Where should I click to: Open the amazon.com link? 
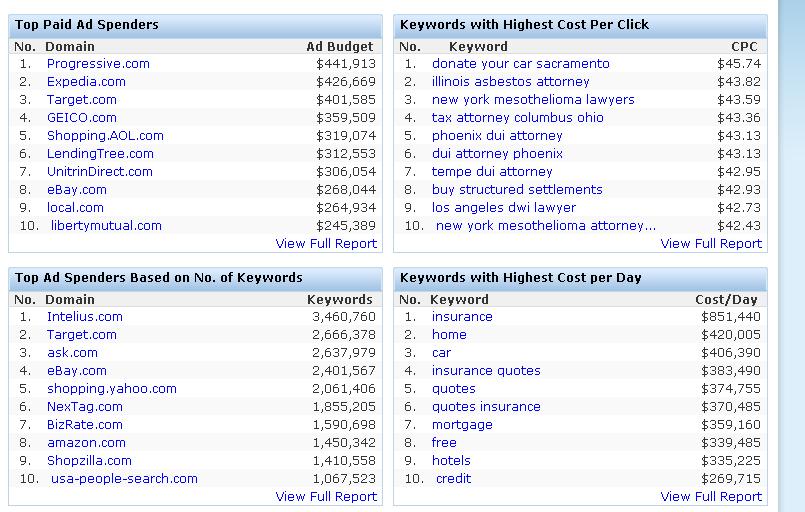pos(86,443)
